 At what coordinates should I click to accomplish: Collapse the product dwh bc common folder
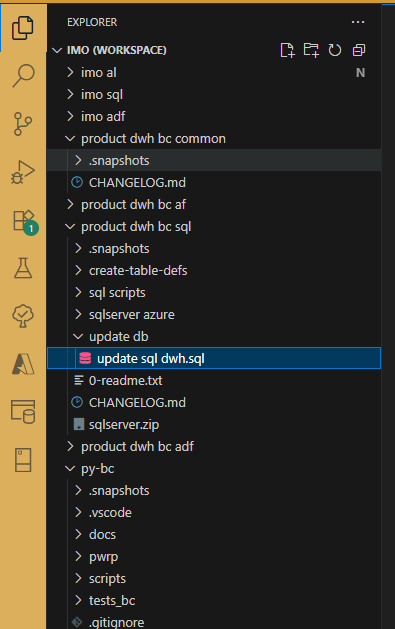click(x=70, y=138)
